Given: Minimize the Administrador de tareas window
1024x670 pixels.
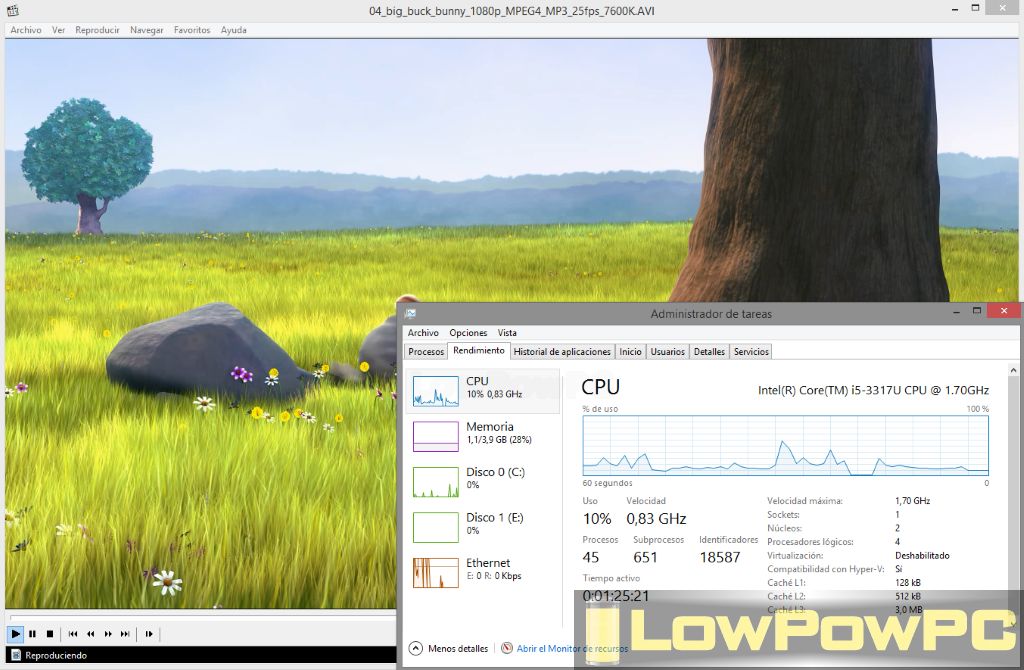Looking at the screenshot, I should [957, 313].
